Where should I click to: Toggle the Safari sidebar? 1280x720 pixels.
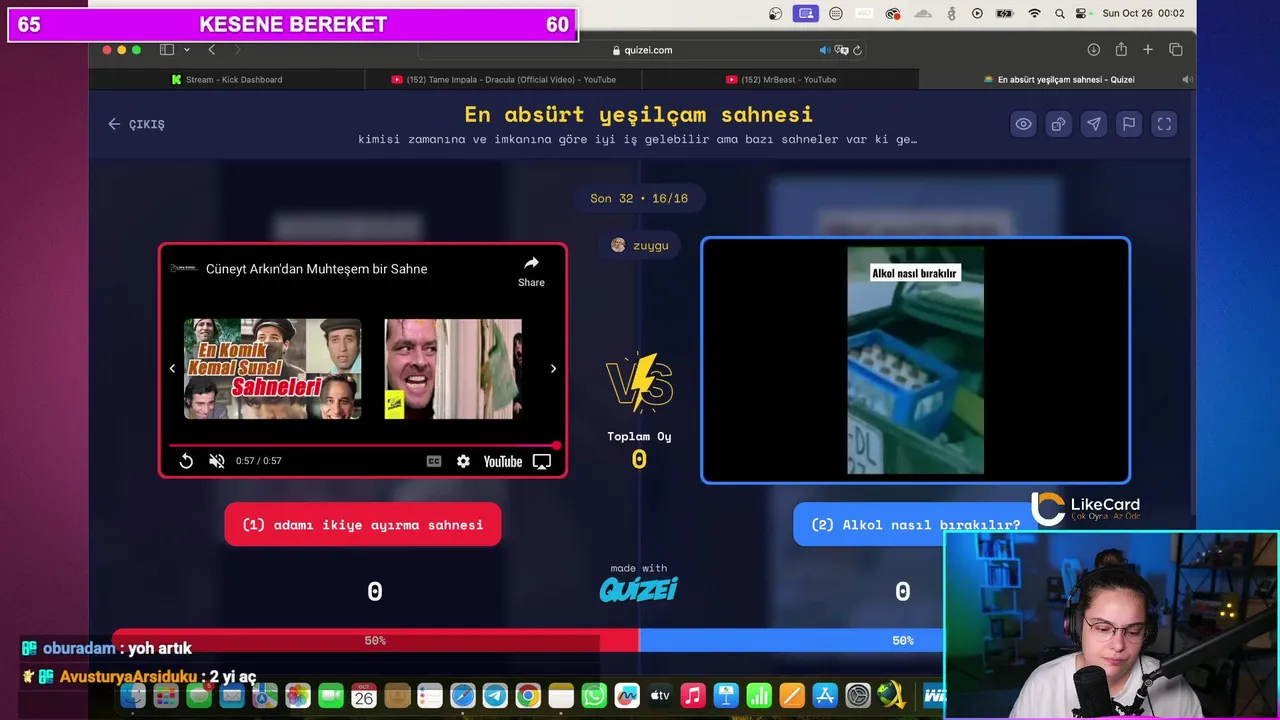tap(167, 50)
